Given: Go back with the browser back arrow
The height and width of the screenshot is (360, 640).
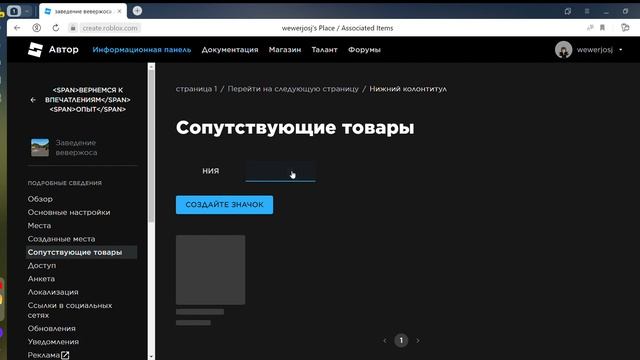Looking at the screenshot, I should (x=17, y=28).
